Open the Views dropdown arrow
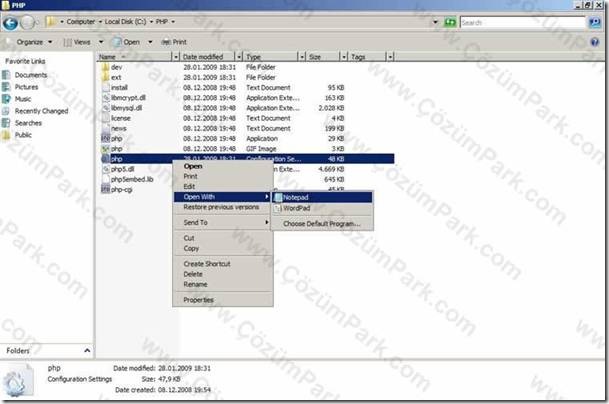This screenshot has width=609, height=404. coord(101,42)
